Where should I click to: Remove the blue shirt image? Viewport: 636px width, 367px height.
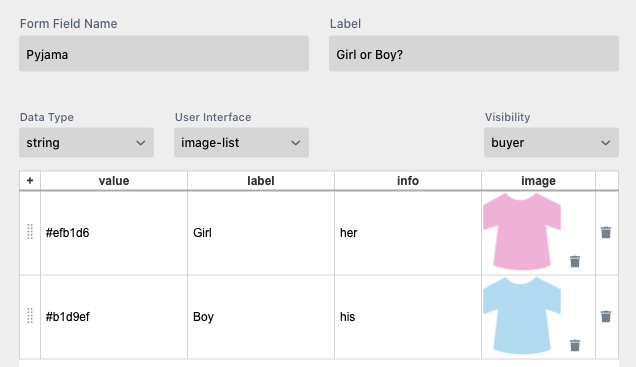pos(575,345)
